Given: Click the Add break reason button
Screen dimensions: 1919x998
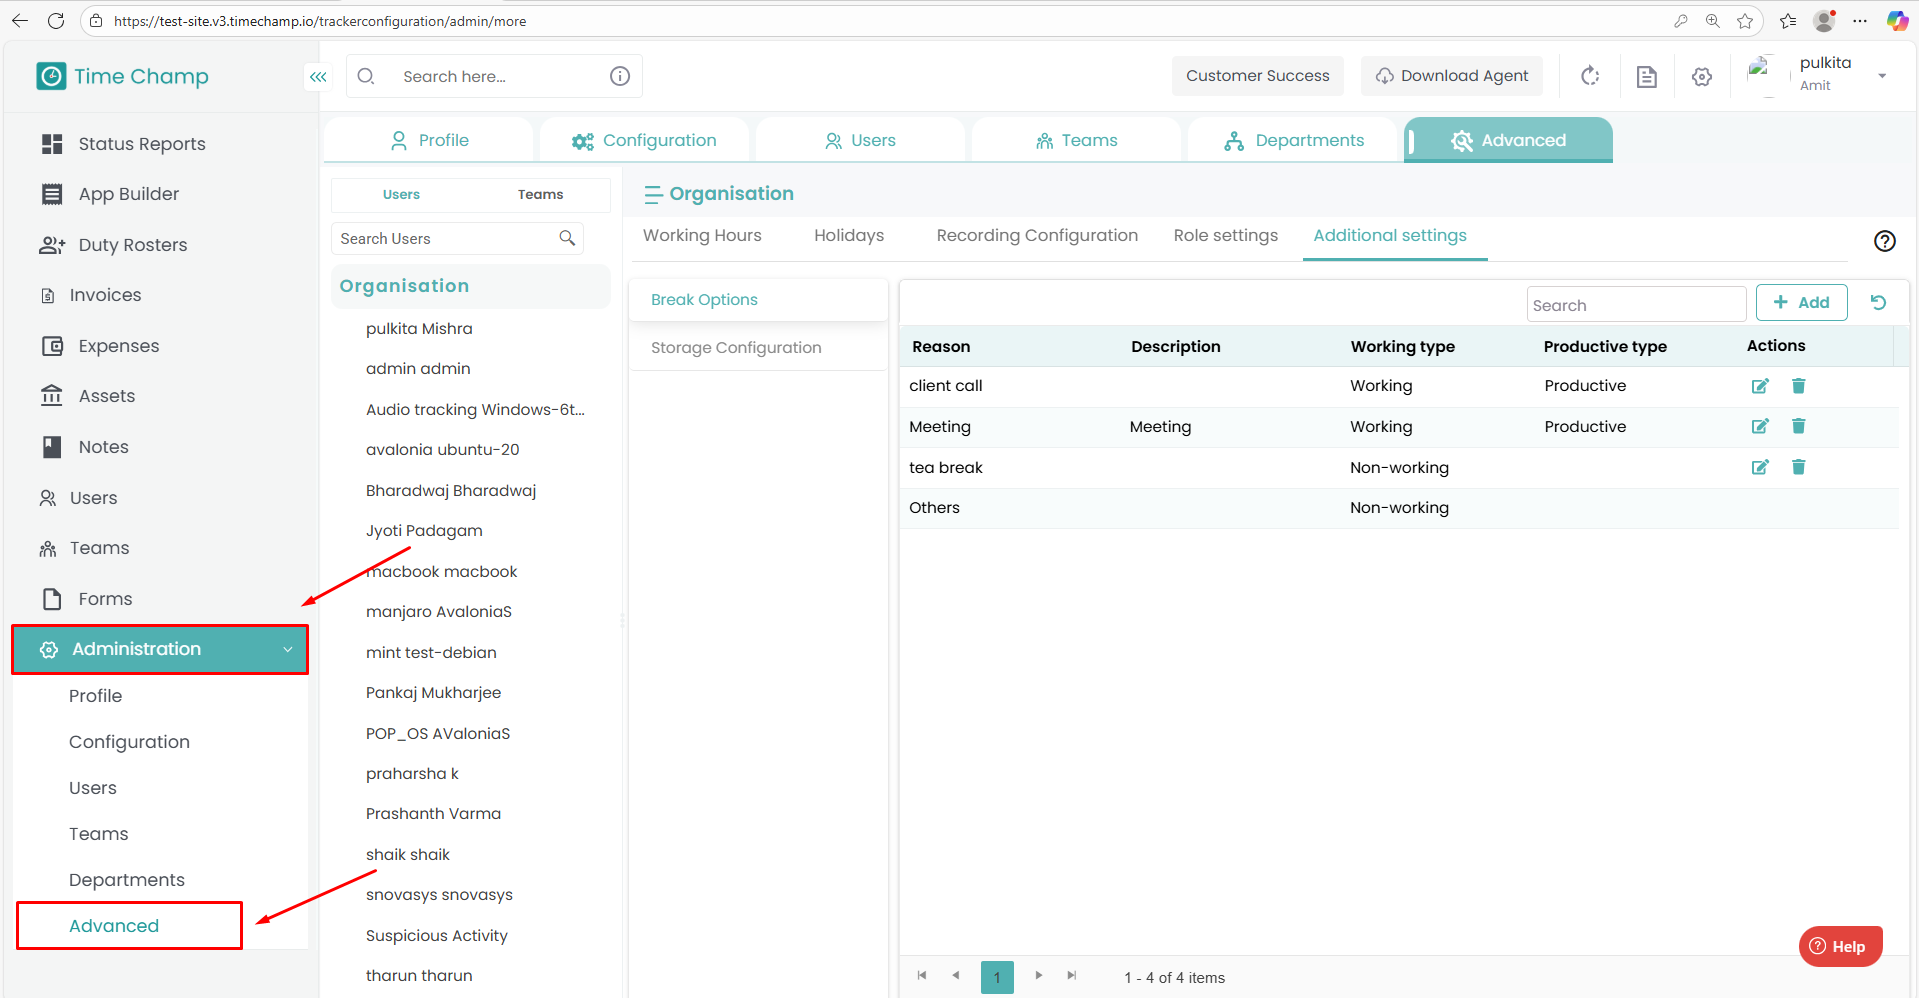Looking at the screenshot, I should [x=1801, y=303].
